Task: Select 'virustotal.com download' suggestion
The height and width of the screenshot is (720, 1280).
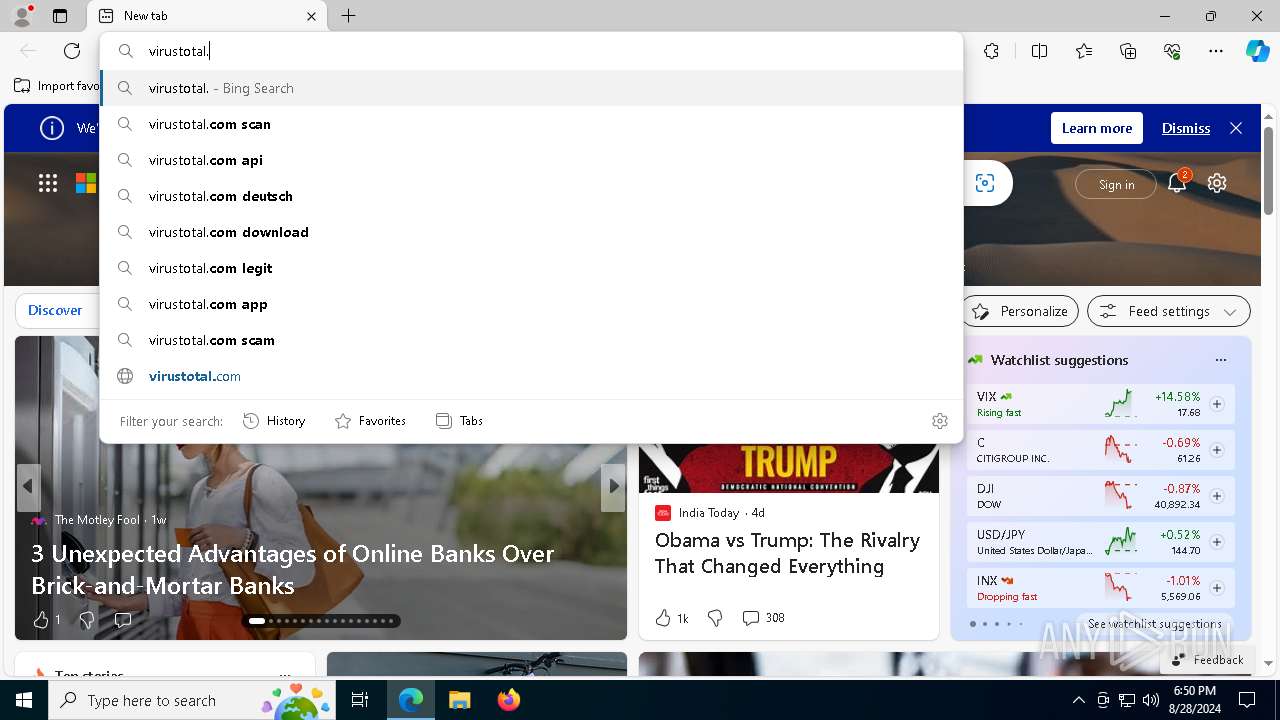Action: (x=532, y=232)
